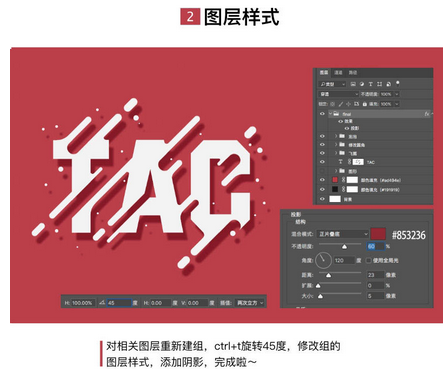Click the drop shadow color swatch #853236
Screen dimensions: 444x369
coord(378,234)
